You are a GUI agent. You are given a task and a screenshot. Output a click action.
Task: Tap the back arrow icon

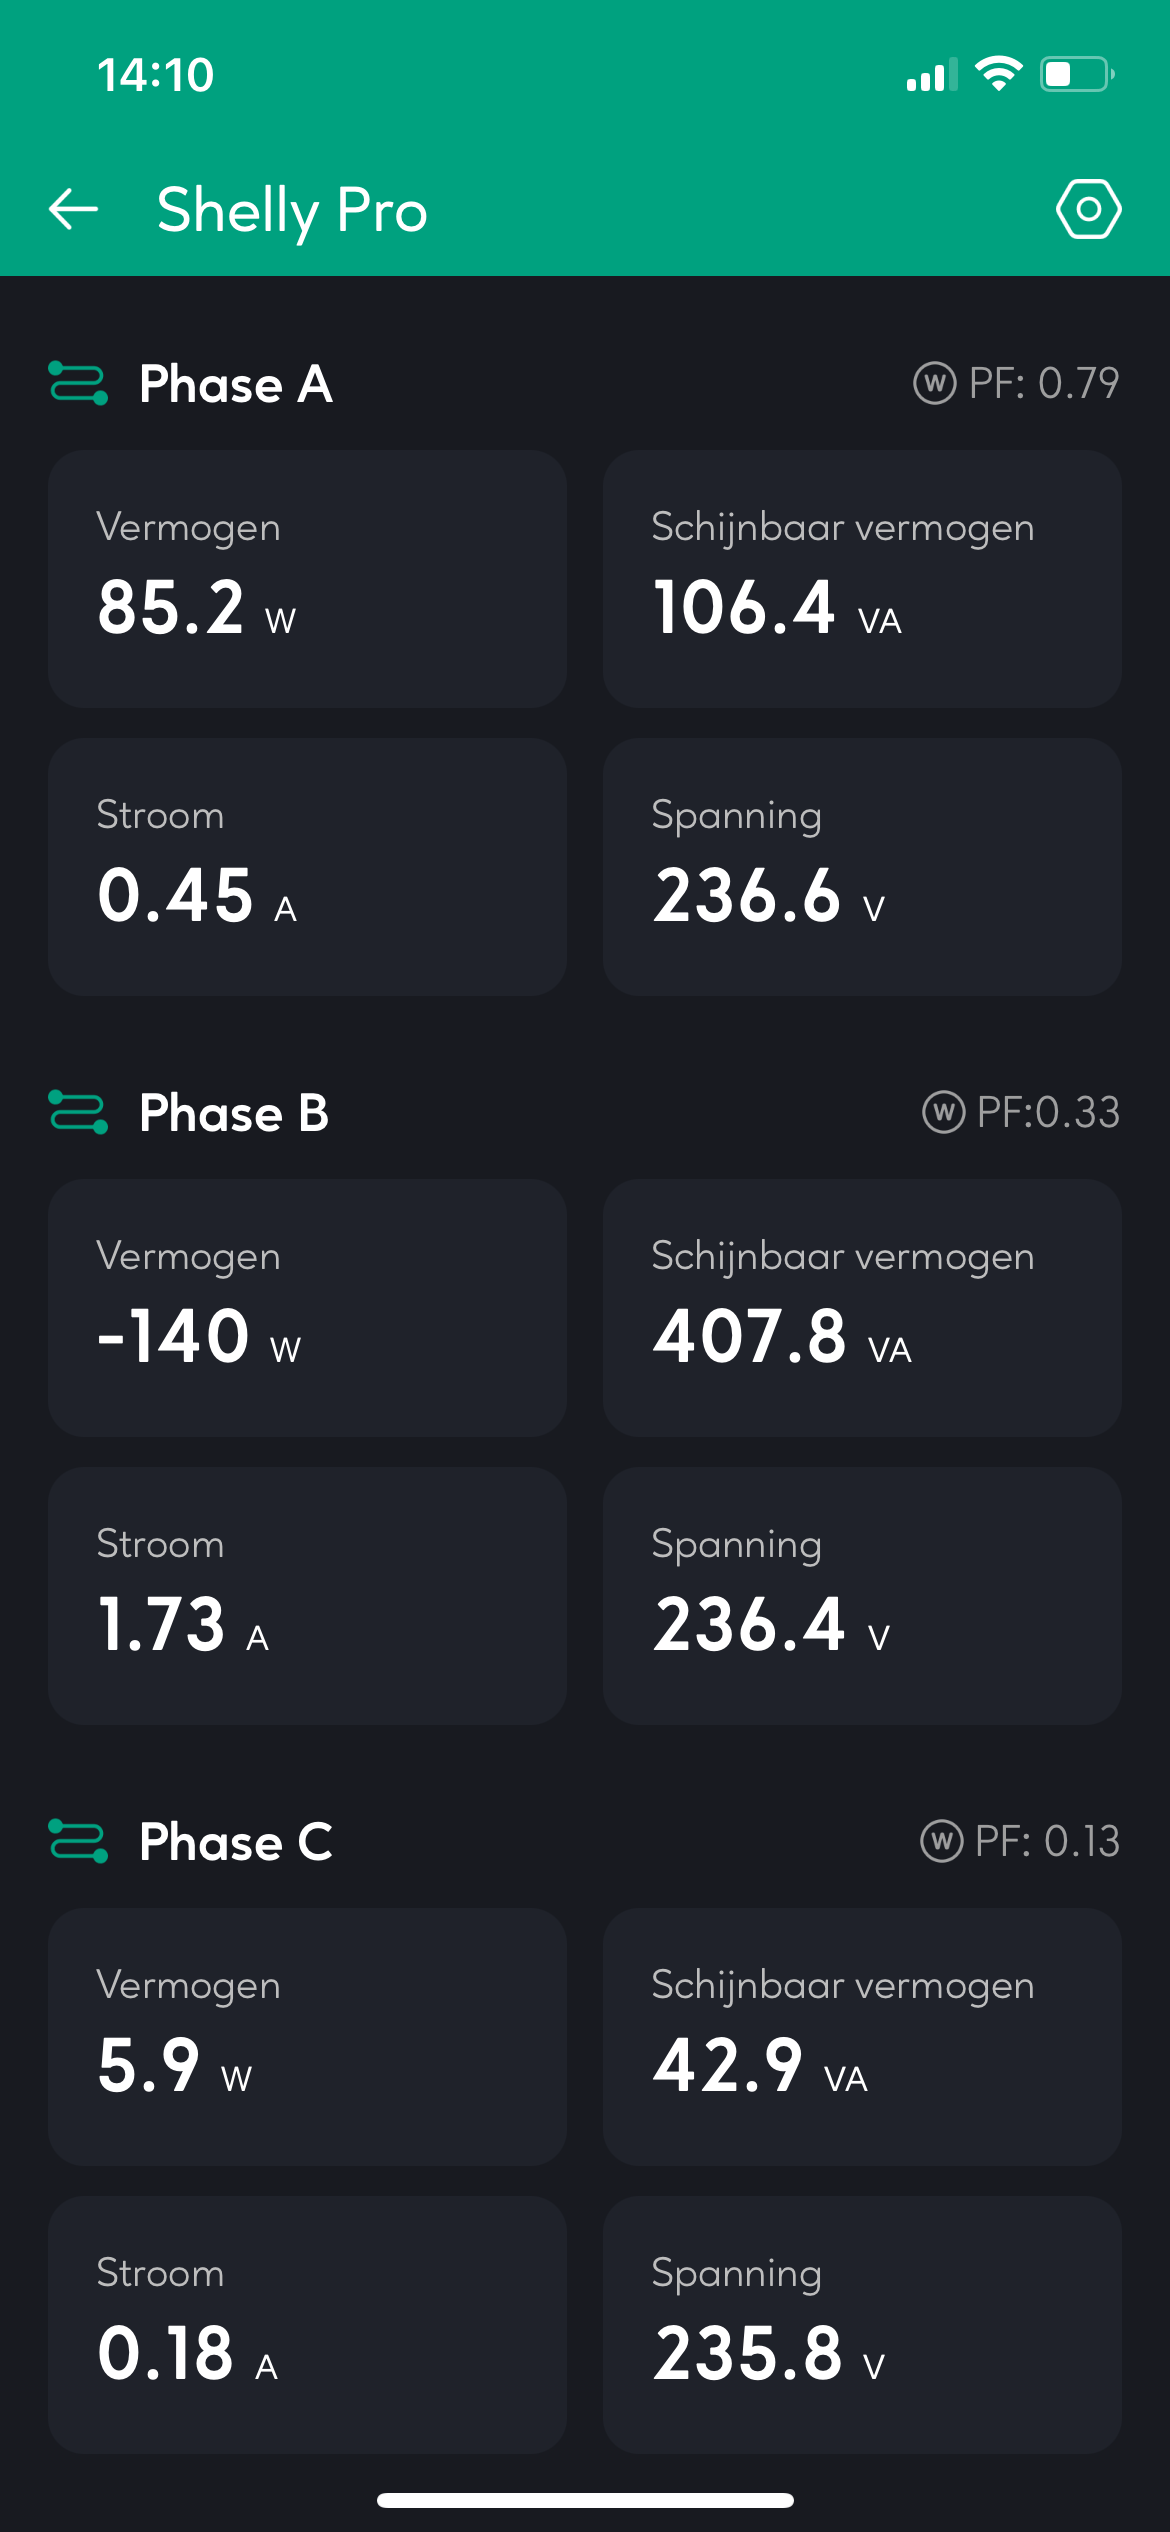[74, 209]
